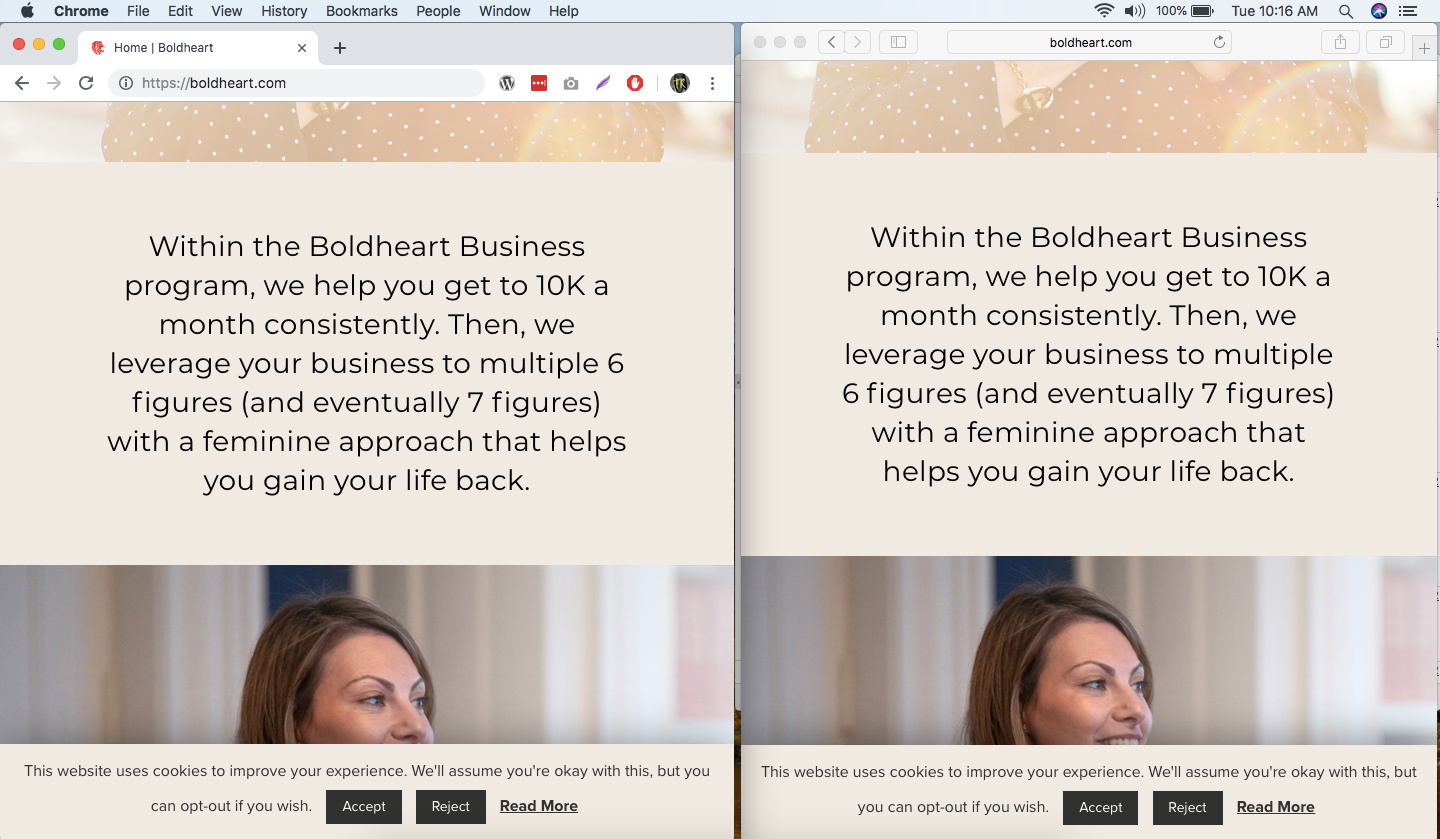Click Safari's Share icon

click(x=1340, y=42)
